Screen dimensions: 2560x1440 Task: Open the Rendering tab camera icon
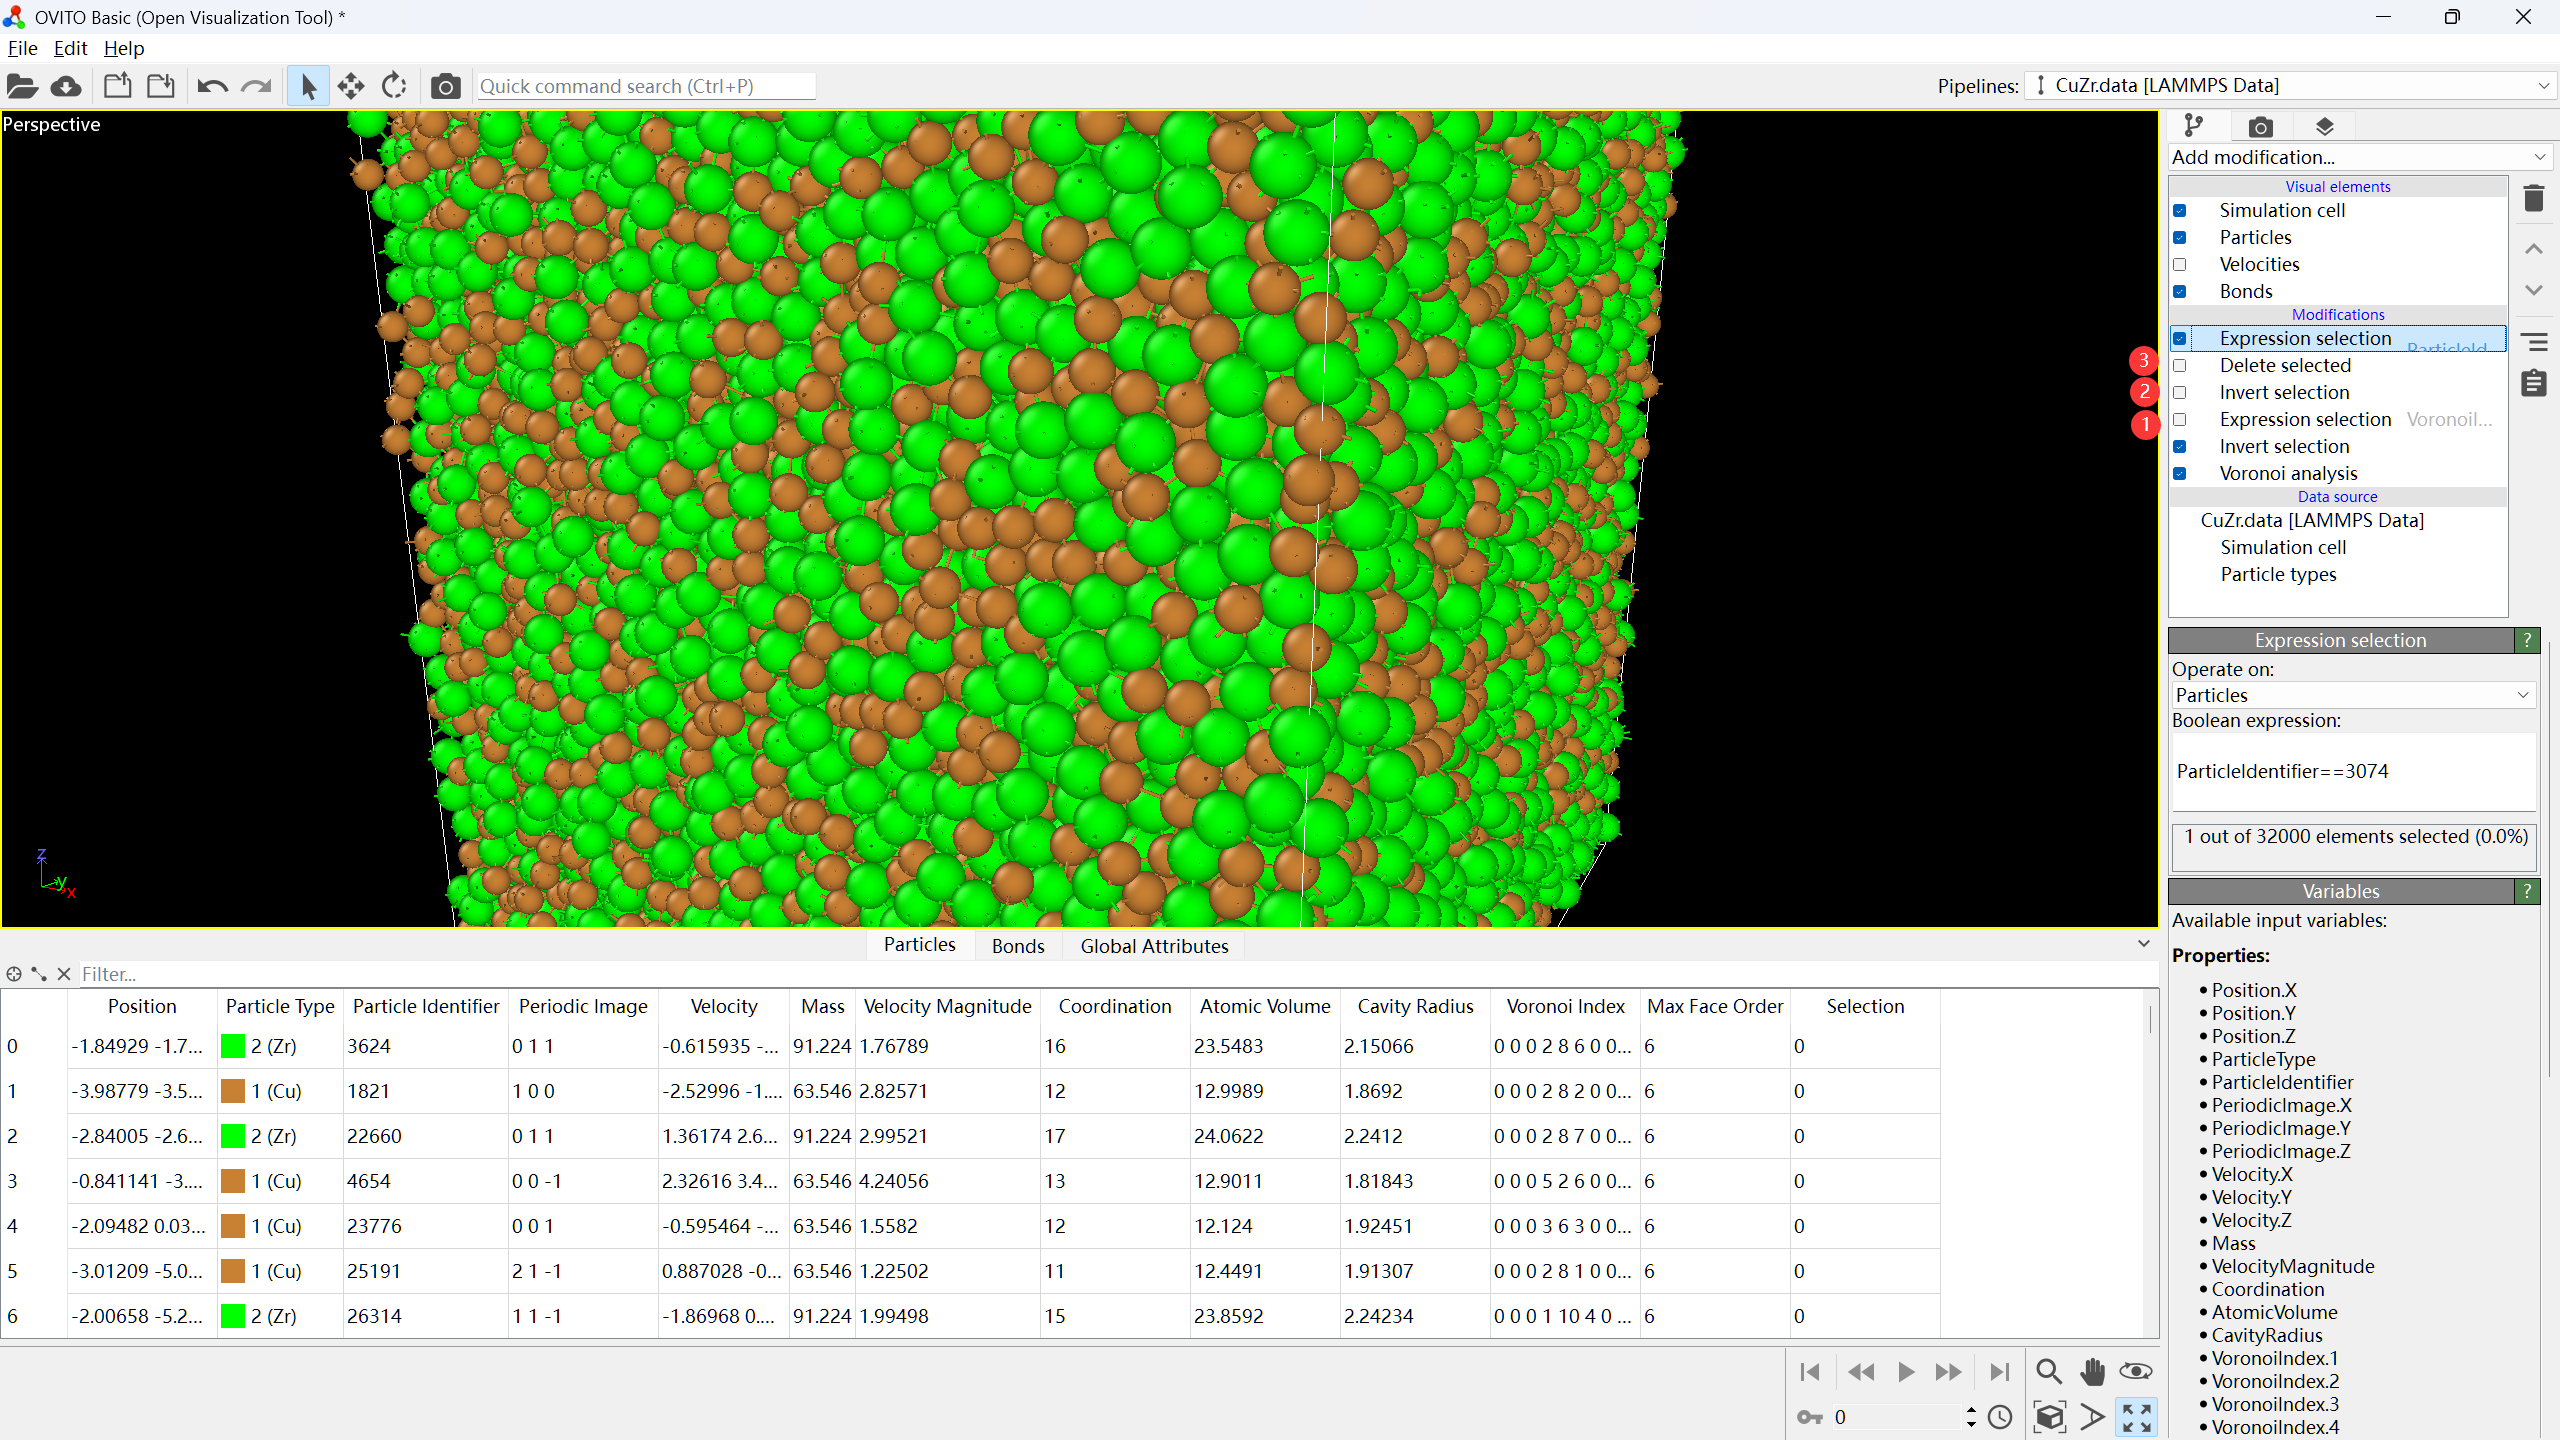pos(2260,127)
